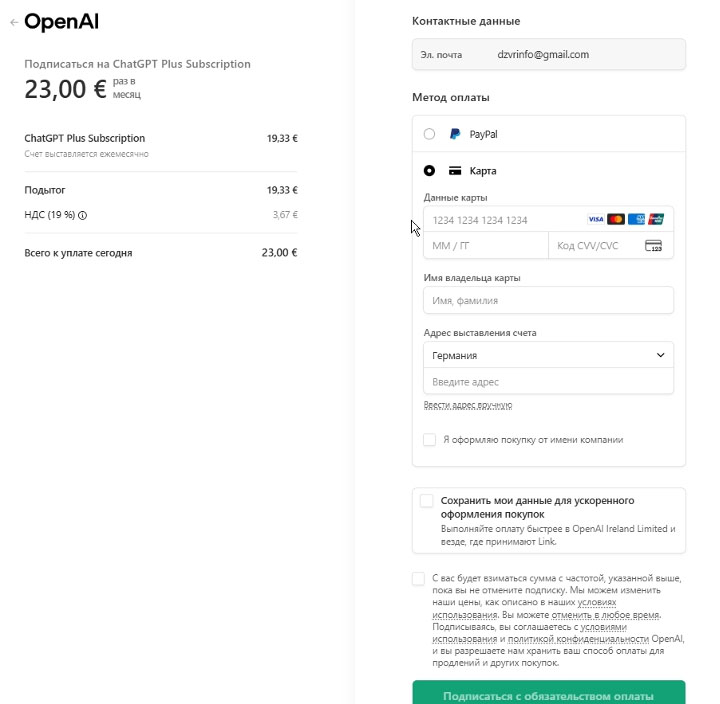This screenshot has width=720, height=704.
Task: Select the Карта payment radio button
Action: pyautogui.click(x=430, y=171)
